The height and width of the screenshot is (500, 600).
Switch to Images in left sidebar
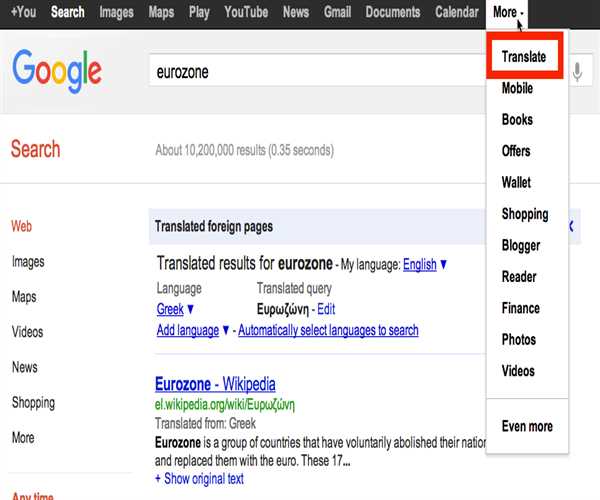tap(28, 262)
